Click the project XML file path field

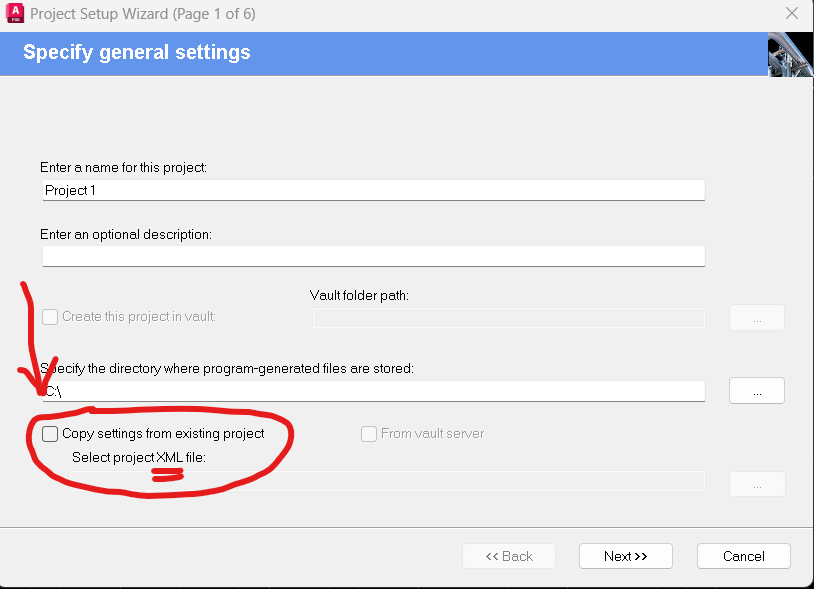pyautogui.click(x=373, y=482)
